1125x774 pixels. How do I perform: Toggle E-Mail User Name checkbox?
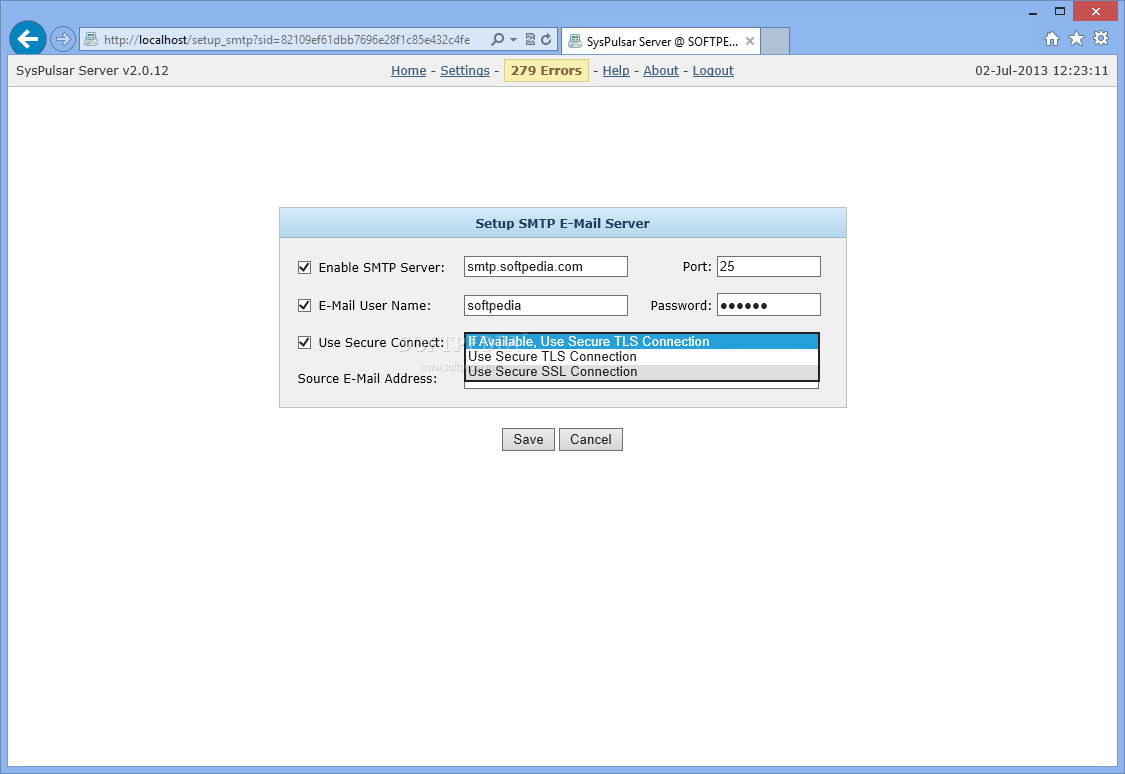tap(304, 306)
